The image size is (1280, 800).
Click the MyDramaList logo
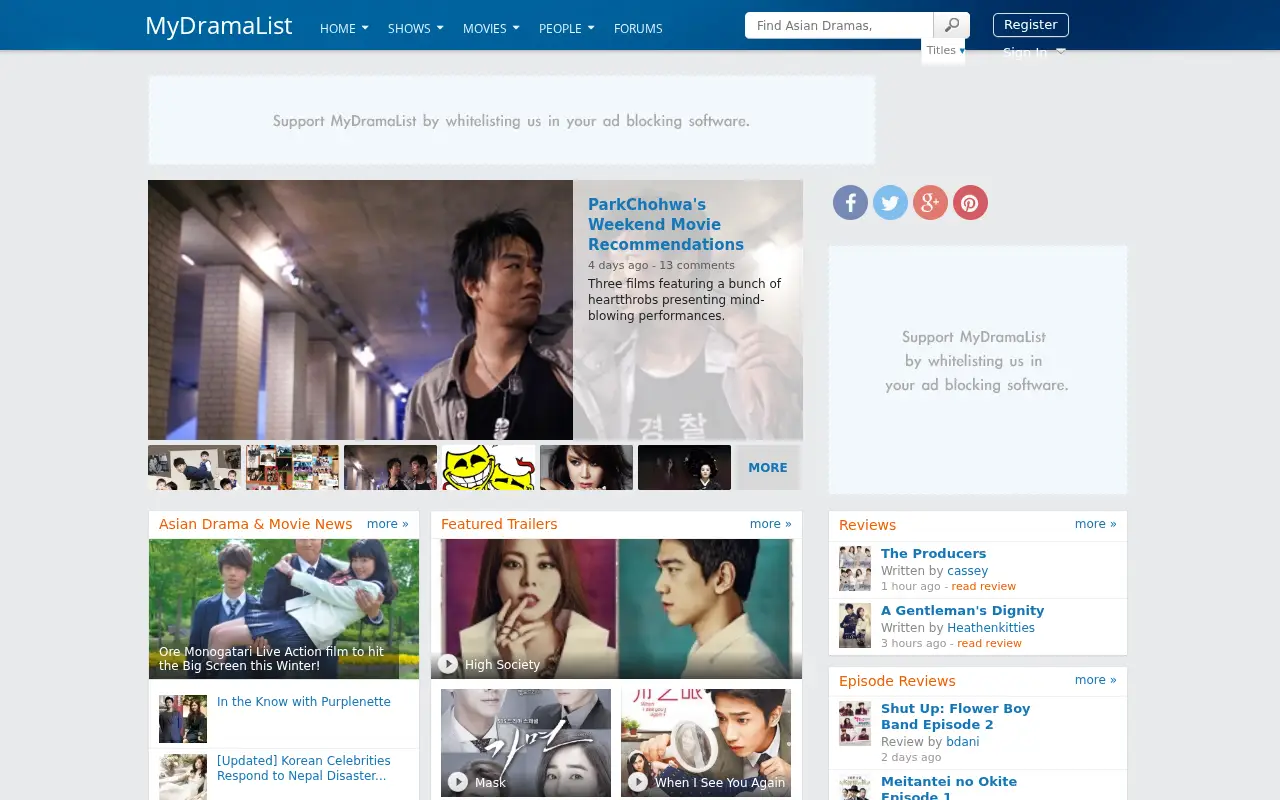(218, 26)
